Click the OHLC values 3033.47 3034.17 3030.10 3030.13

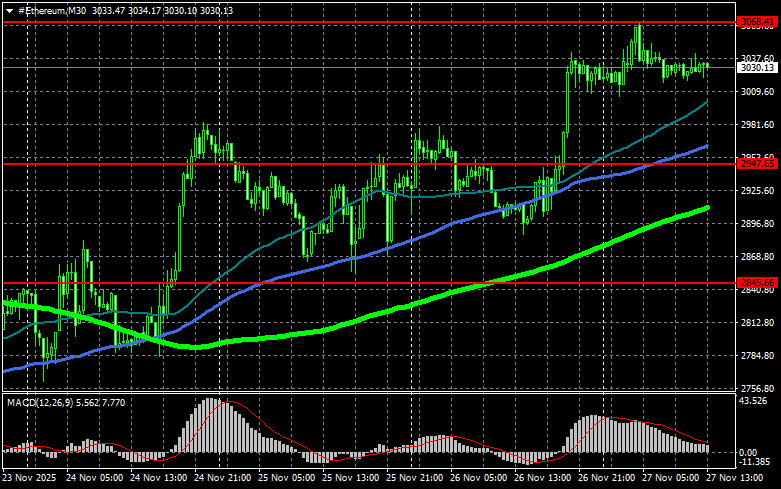point(162,10)
